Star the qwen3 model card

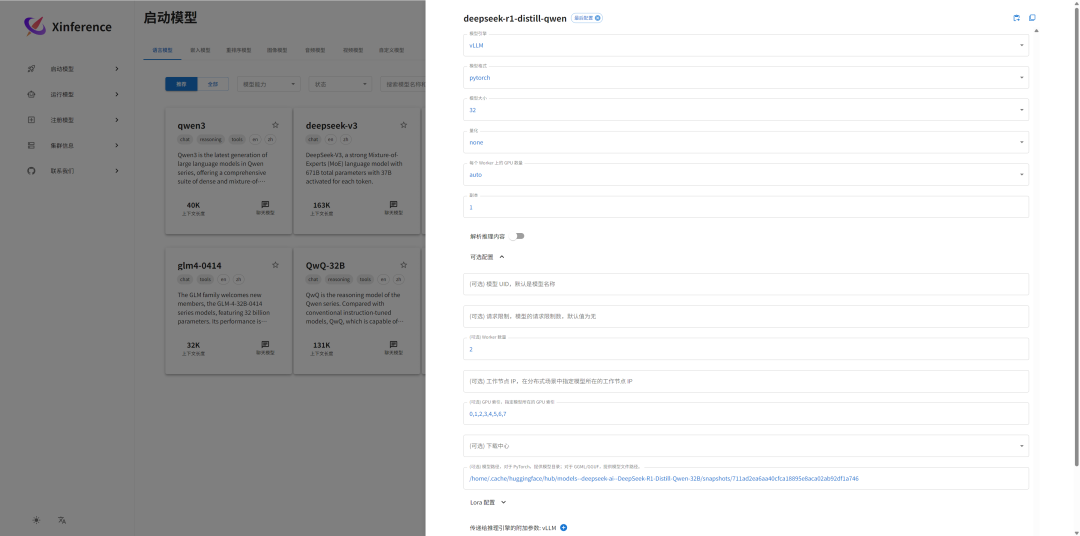tap(276, 125)
